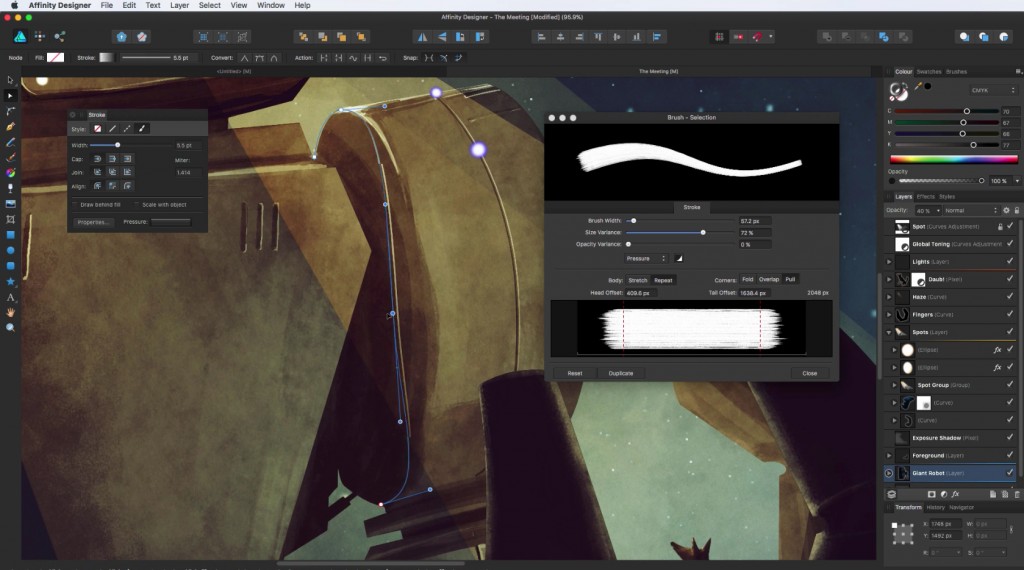Select the Zoom magnifier tool
The height and width of the screenshot is (570, 1024).
pyautogui.click(x=10, y=328)
